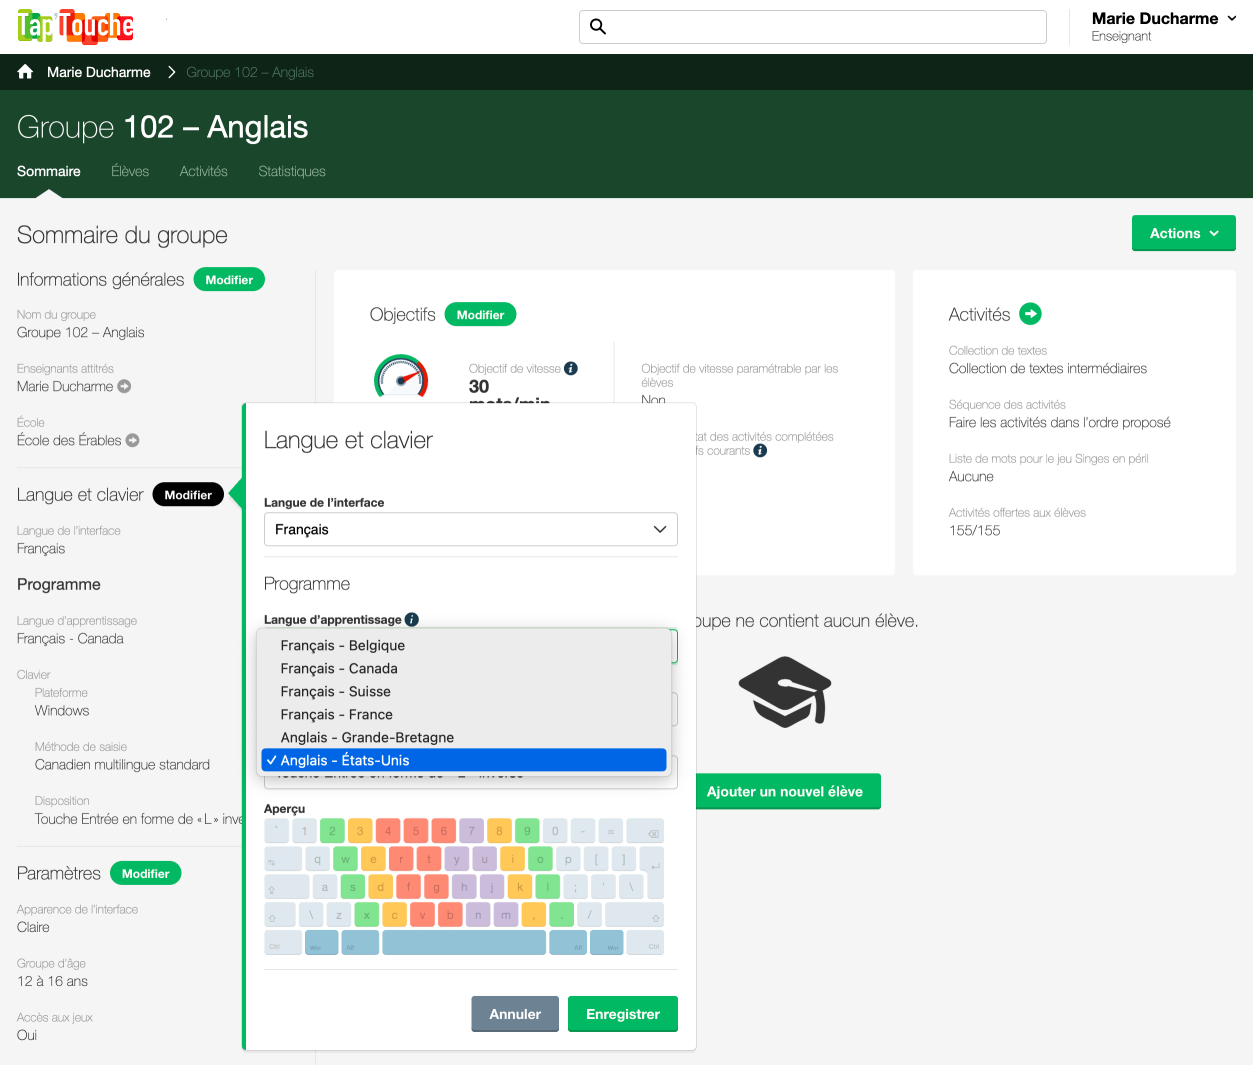Click Modifier next to Objectifs
1253x1065 pixels.
tap(480, 314)
